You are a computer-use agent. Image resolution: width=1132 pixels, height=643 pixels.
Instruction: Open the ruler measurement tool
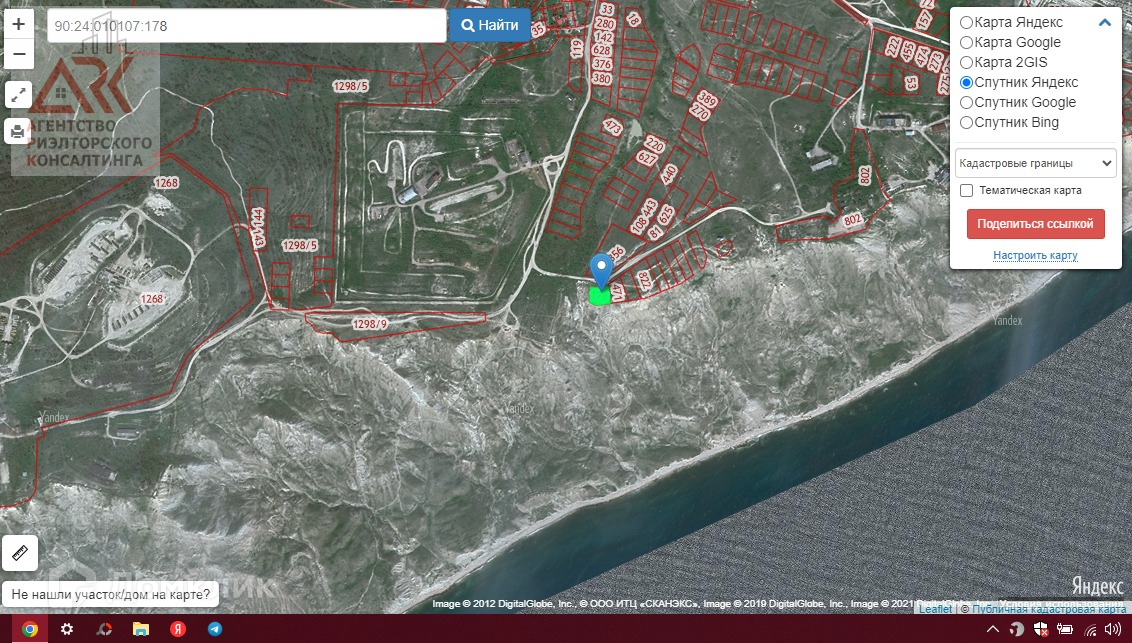coord(20,553)
